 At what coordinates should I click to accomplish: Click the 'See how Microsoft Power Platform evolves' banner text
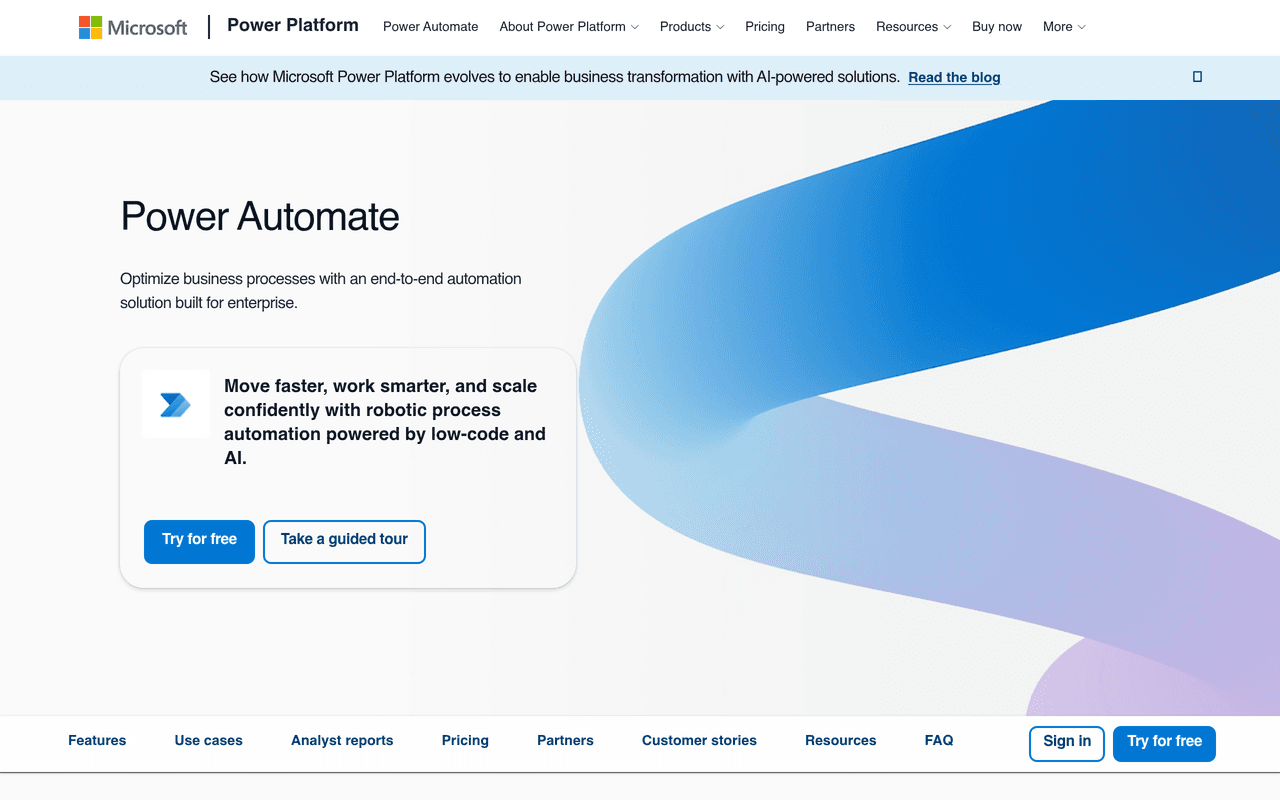pos(555,77)
